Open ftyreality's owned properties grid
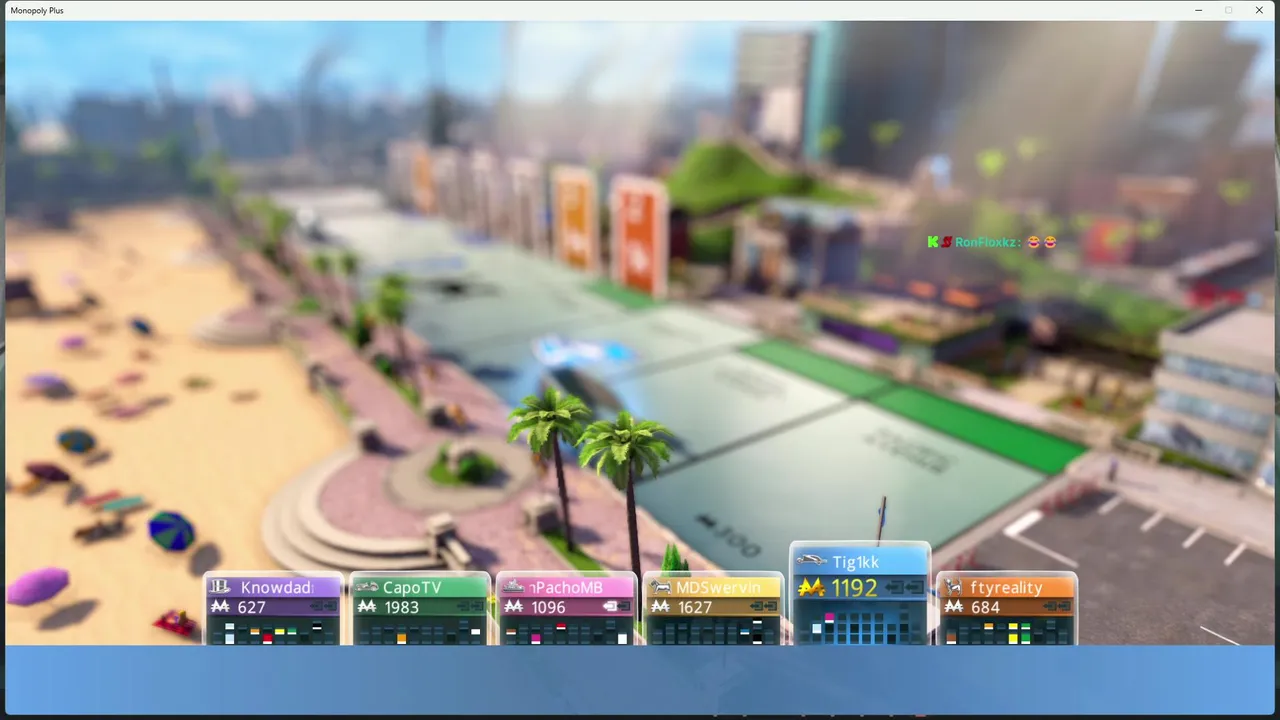This screenshot has width=1280, height=720. (1007, 632)
